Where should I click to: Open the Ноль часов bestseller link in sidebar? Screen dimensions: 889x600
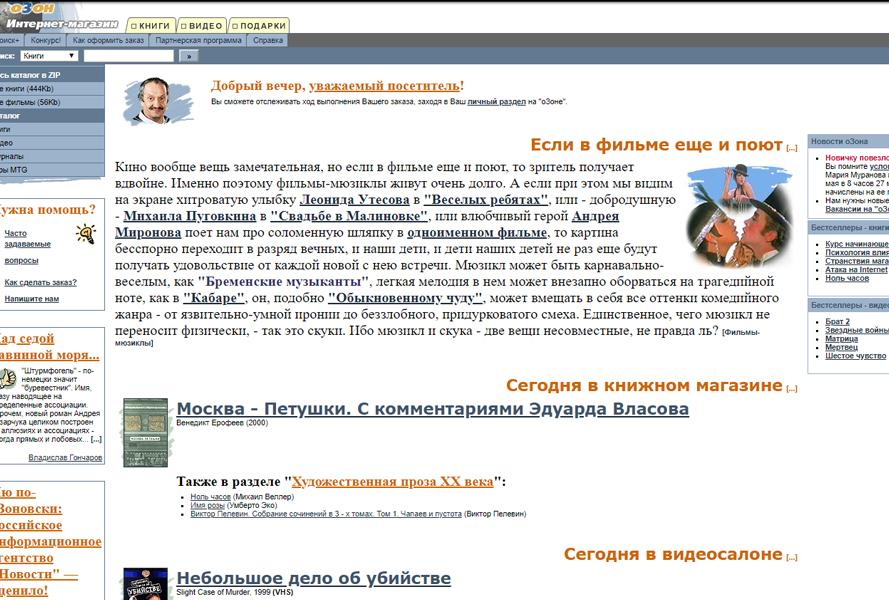click(847, 278)
